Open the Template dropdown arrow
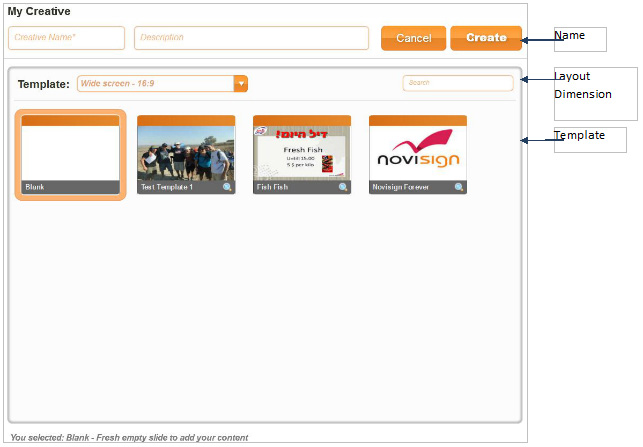This screenshot has width=643, height=447. (x=241, y=84)
